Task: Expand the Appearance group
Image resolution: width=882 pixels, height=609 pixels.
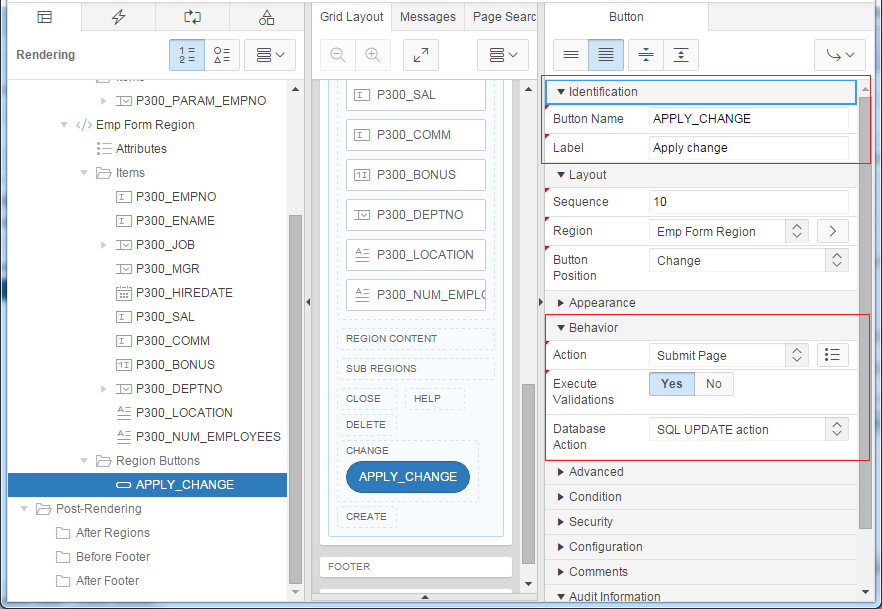Action: [x=560, y=303]
